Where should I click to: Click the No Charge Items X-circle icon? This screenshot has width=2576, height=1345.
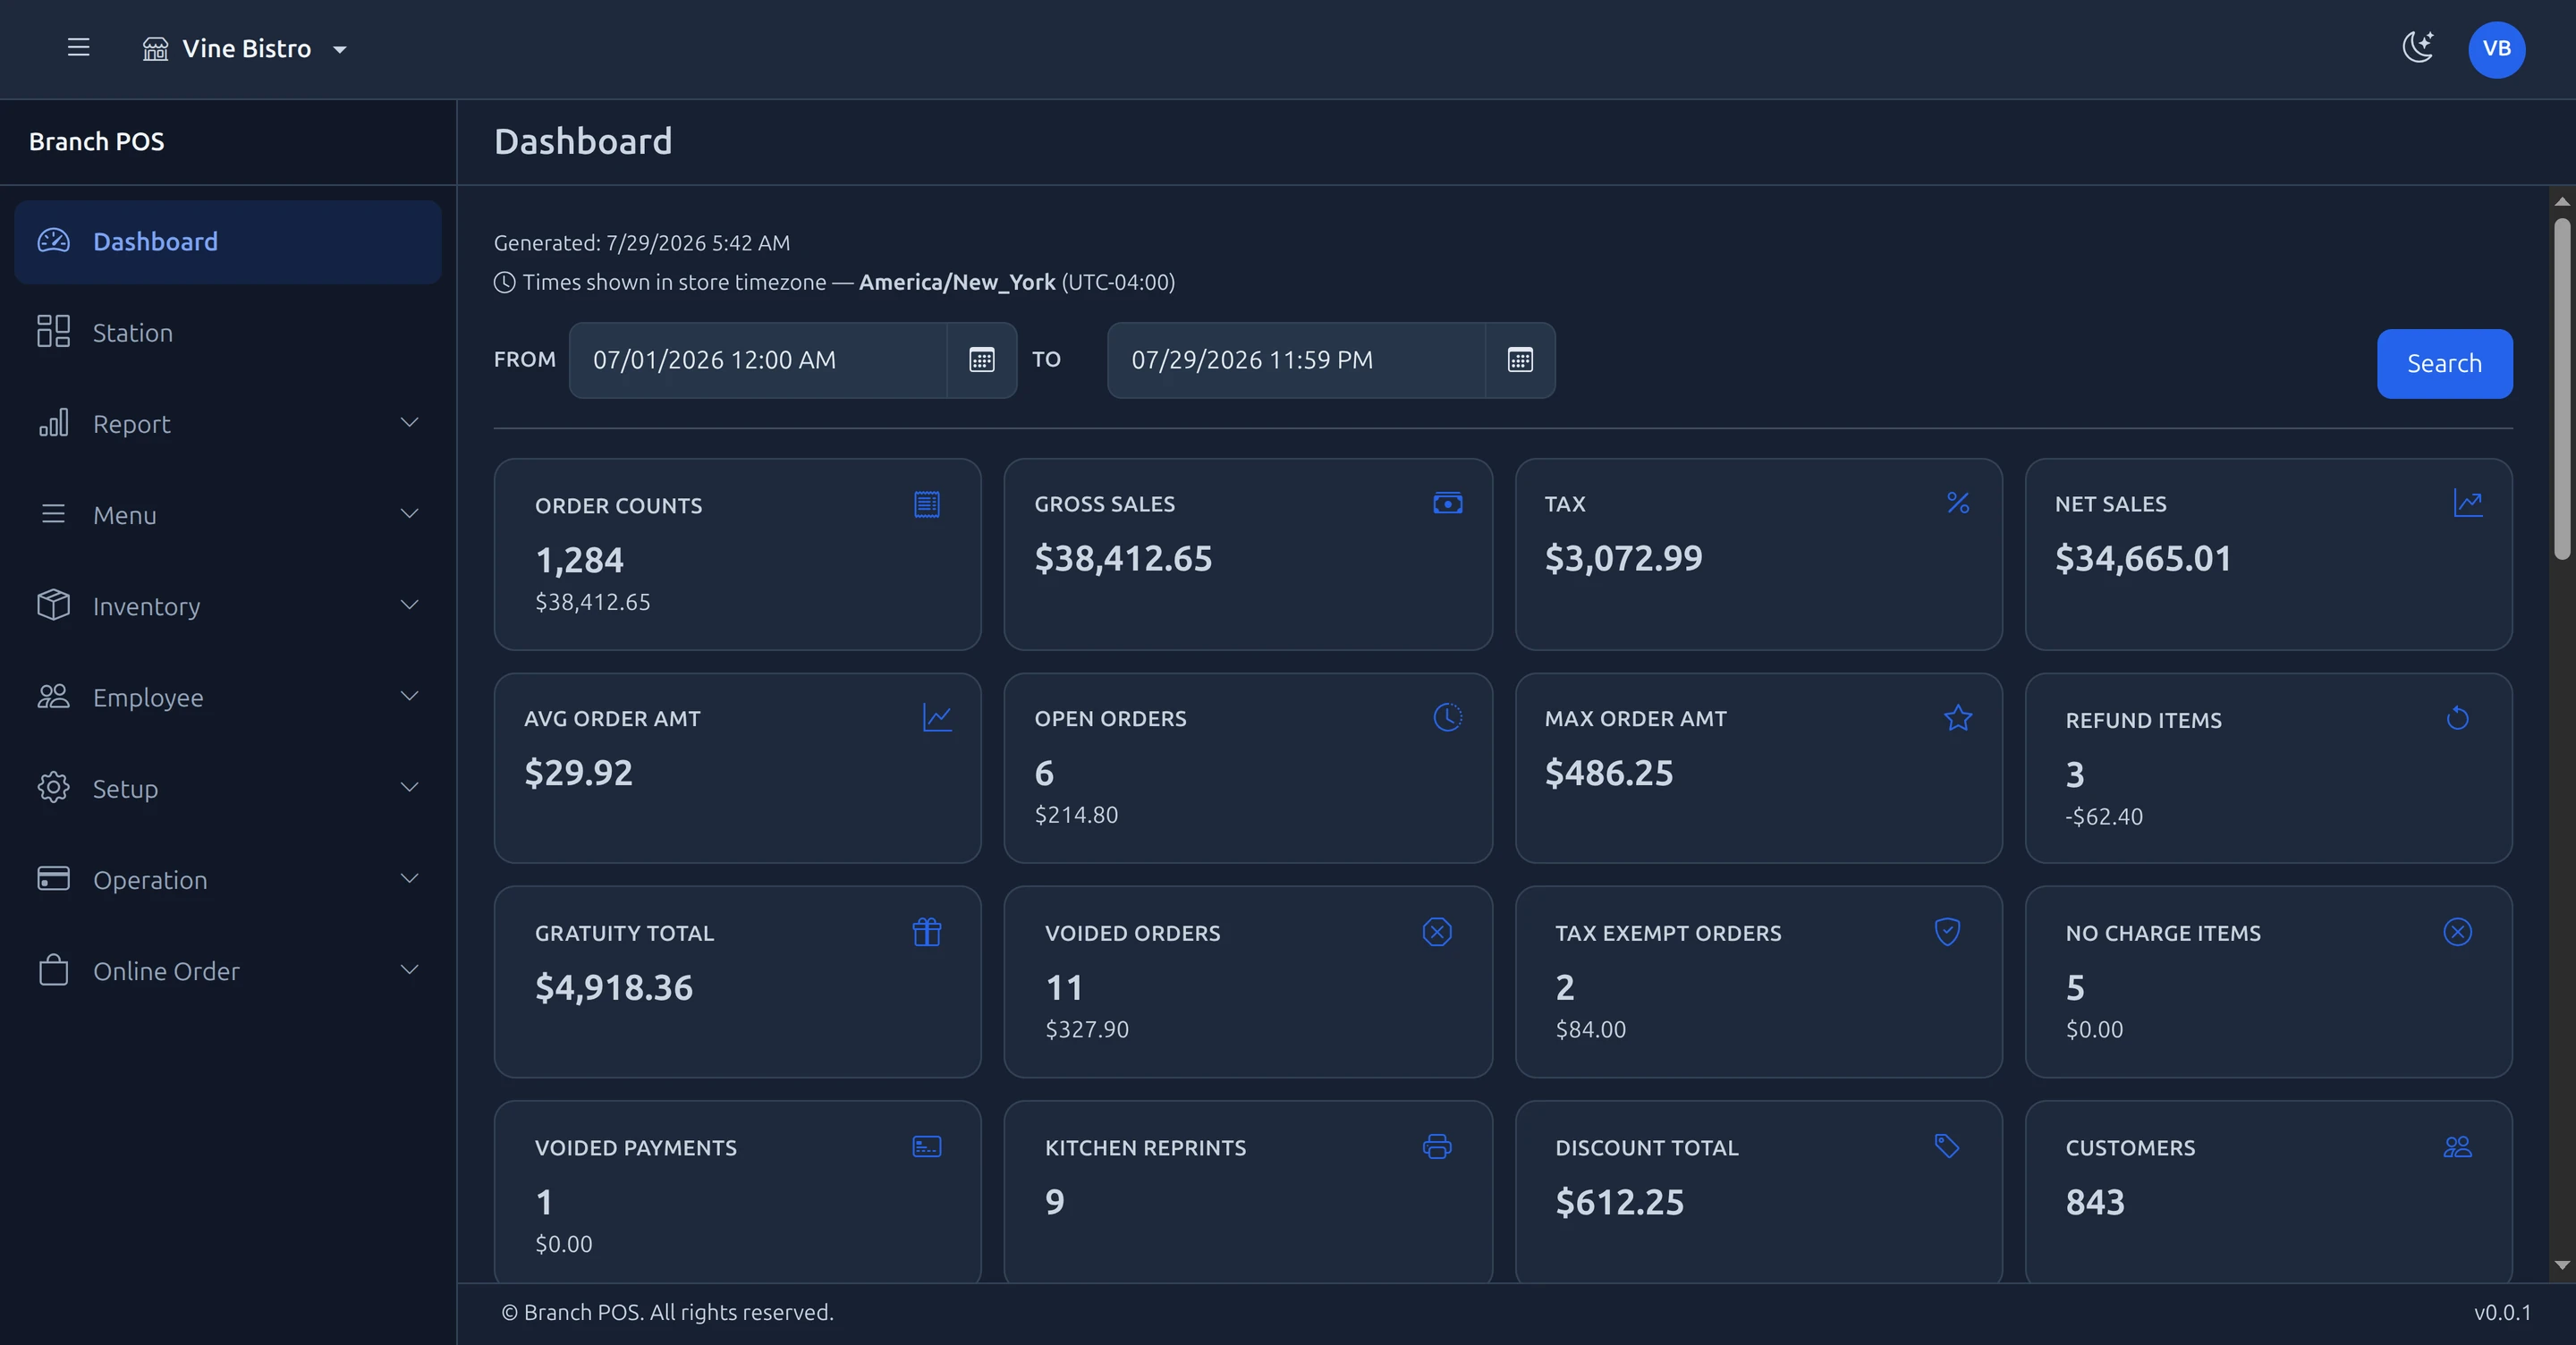(2458, 932)
